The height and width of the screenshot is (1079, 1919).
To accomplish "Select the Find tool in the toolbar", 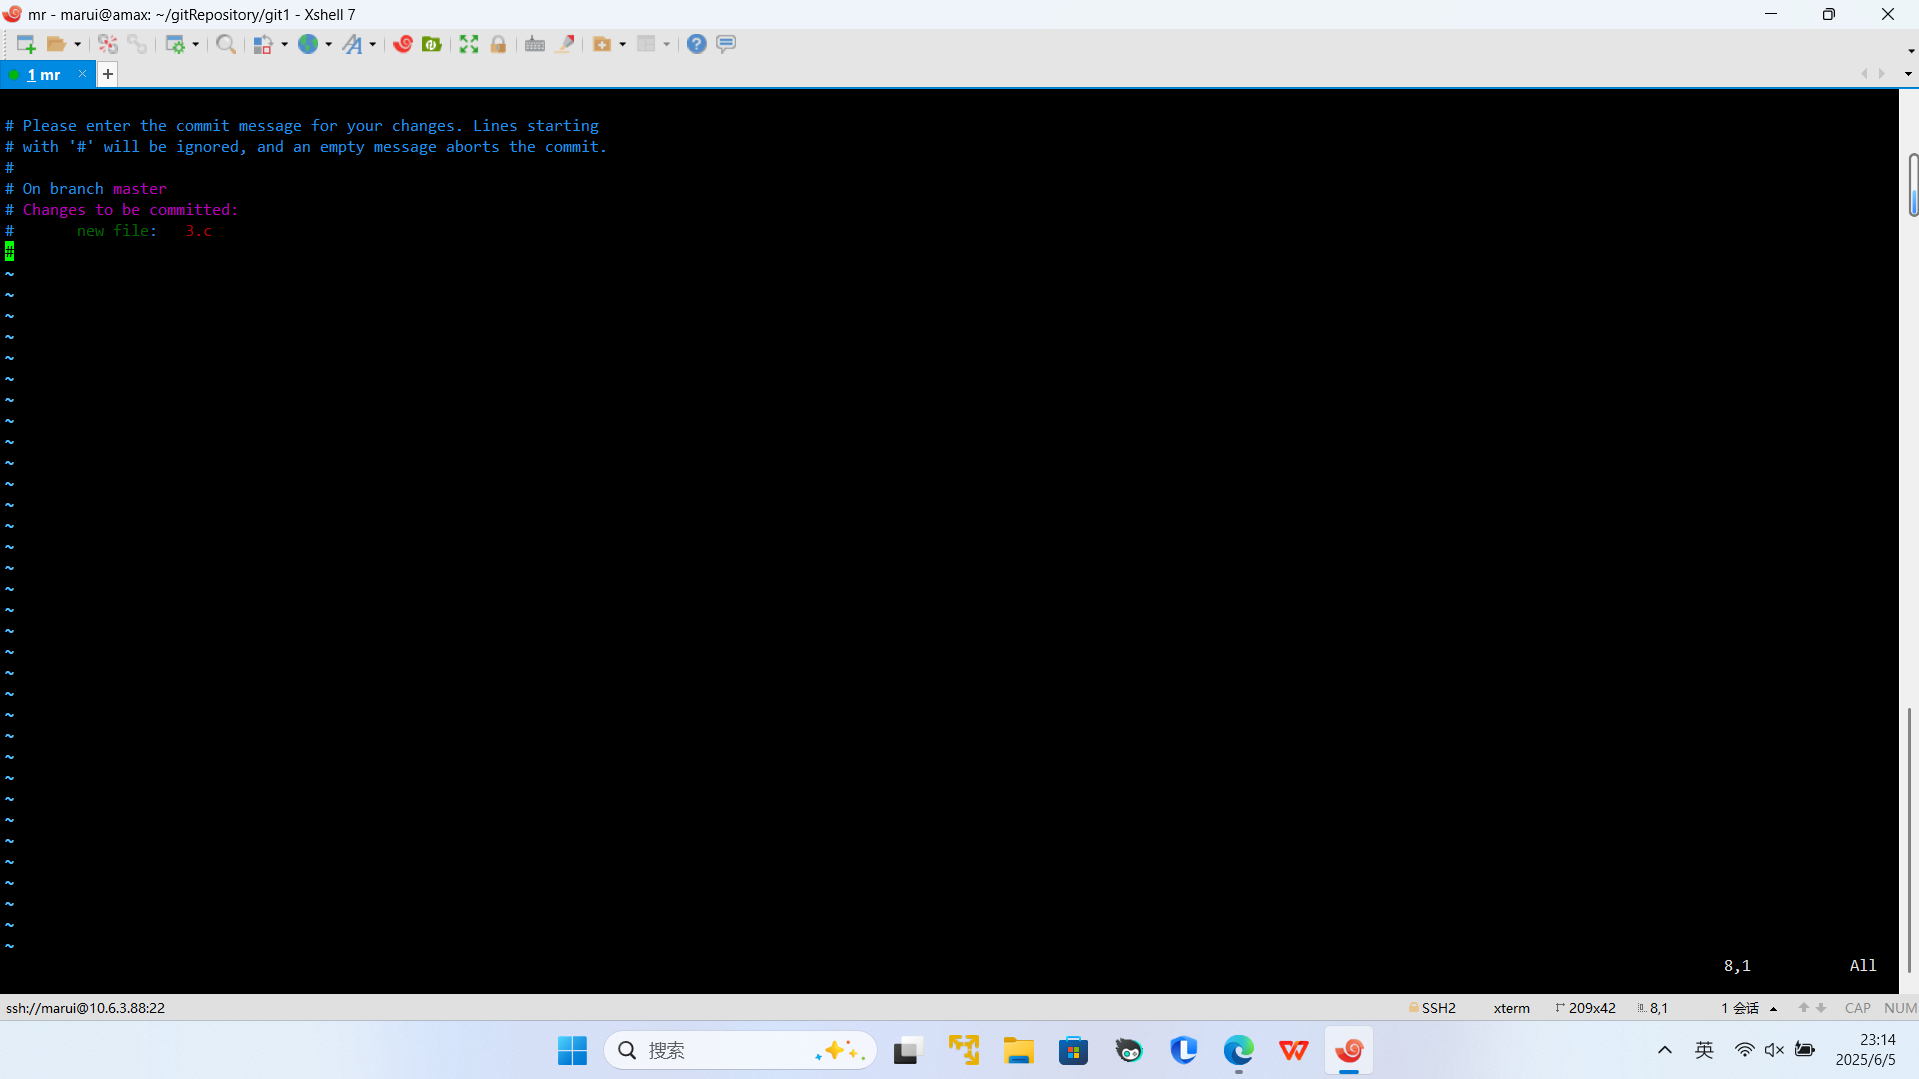I will (x=225, y=44).
